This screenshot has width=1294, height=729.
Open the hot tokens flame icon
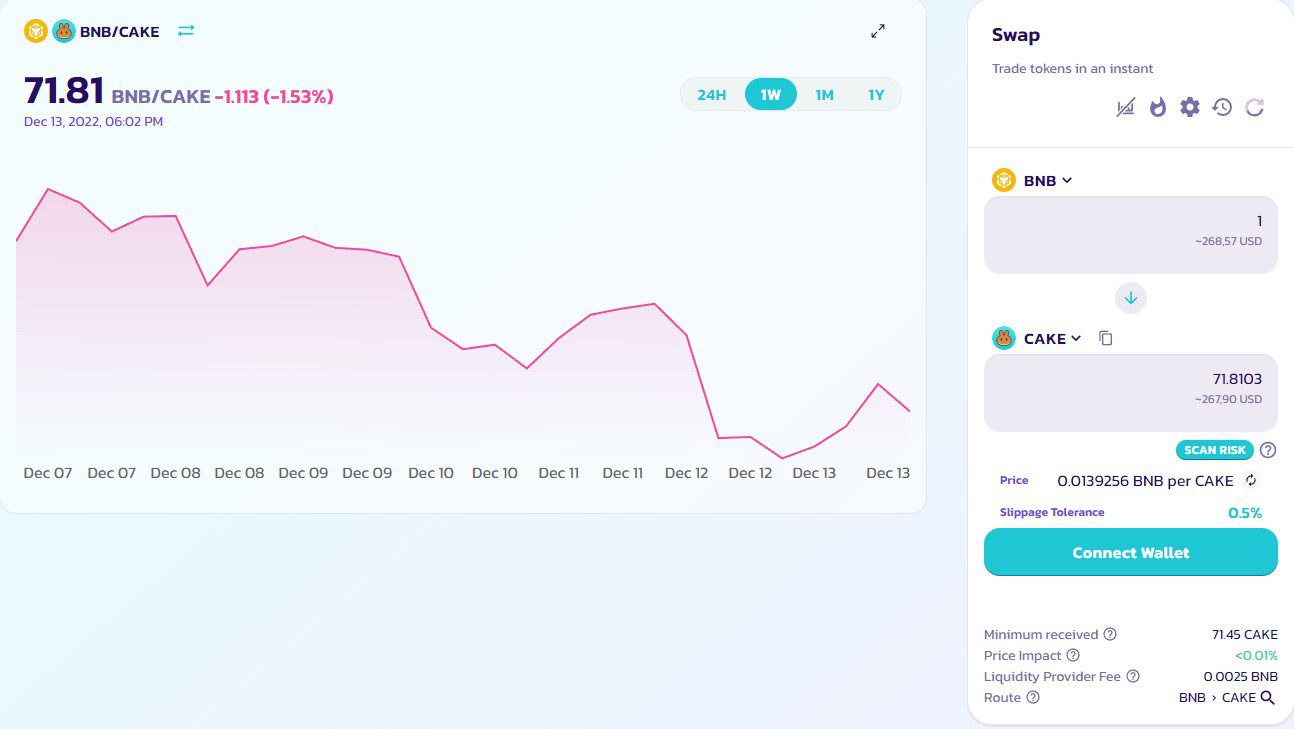pos(1158,107)
